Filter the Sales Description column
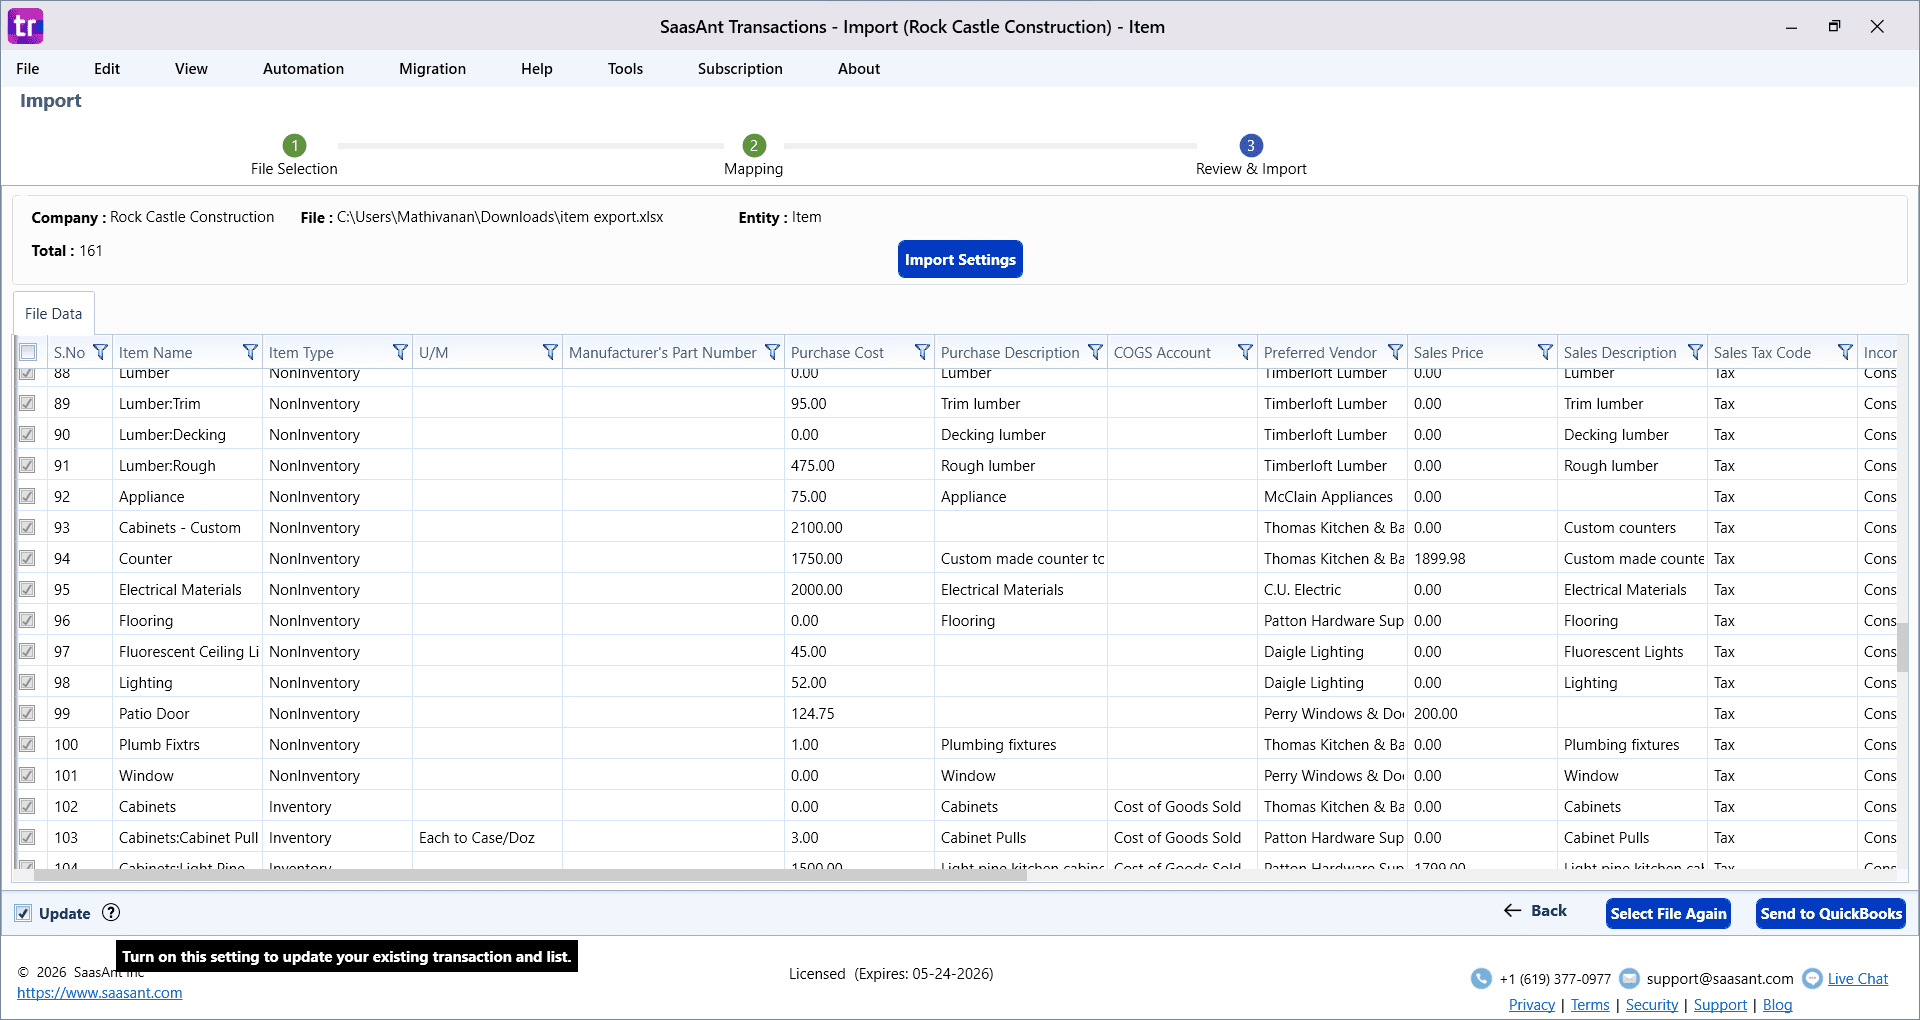Screen dimensions: 1920x1020 click(x=1695, y=352)
